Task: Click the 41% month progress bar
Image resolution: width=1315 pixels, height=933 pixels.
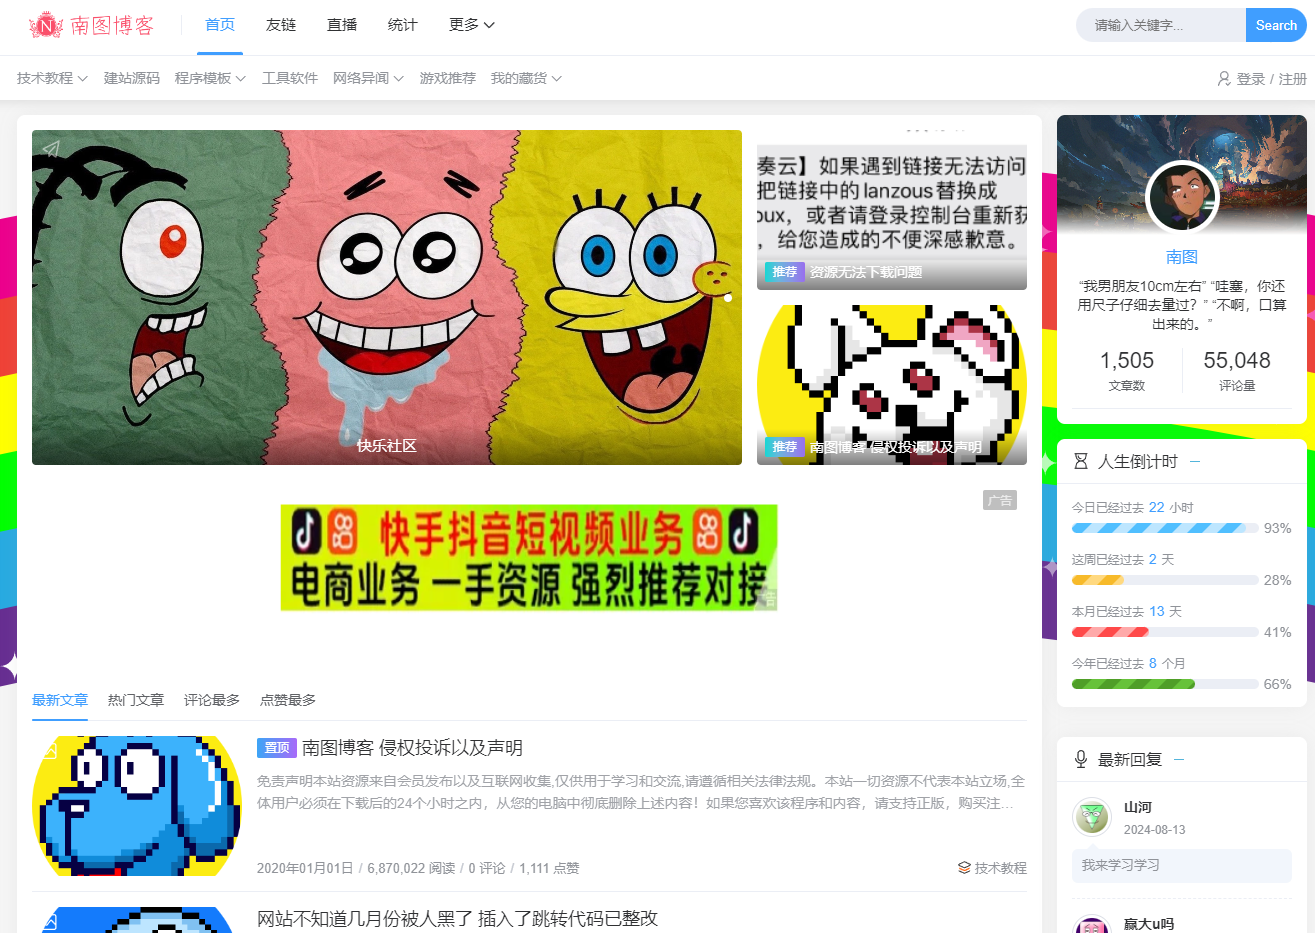Action: pos(1165,632)
